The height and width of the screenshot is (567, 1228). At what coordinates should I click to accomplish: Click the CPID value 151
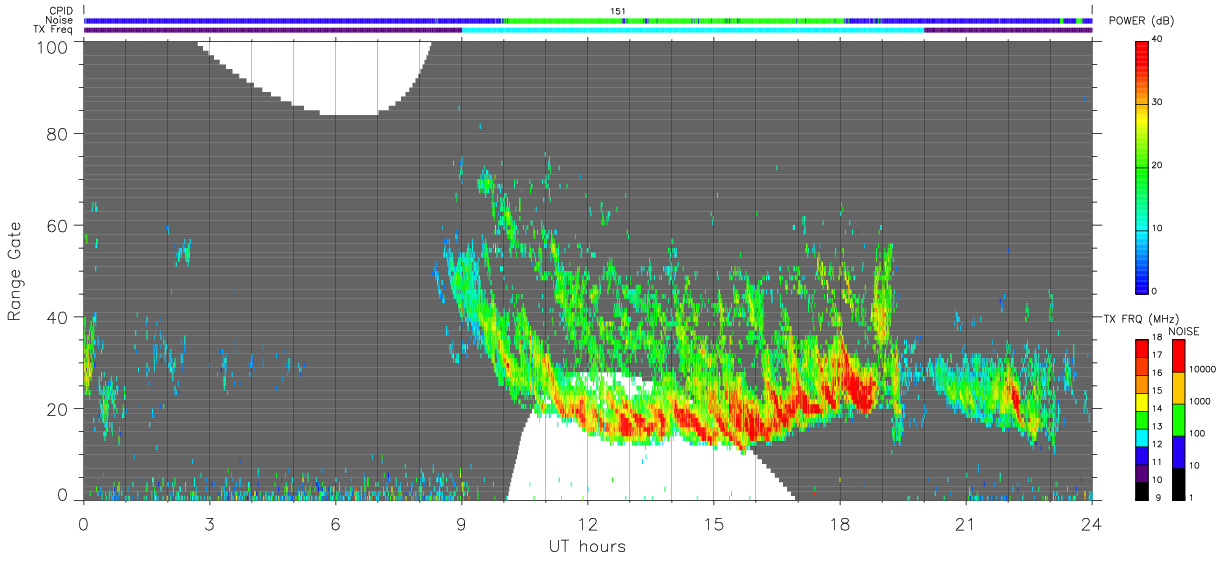618,11
